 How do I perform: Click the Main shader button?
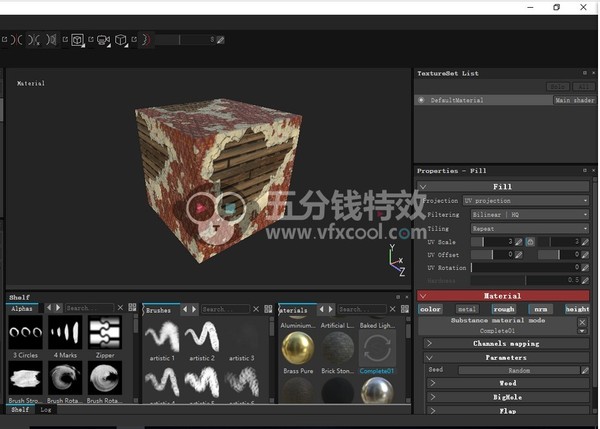(x=574, y=100)
